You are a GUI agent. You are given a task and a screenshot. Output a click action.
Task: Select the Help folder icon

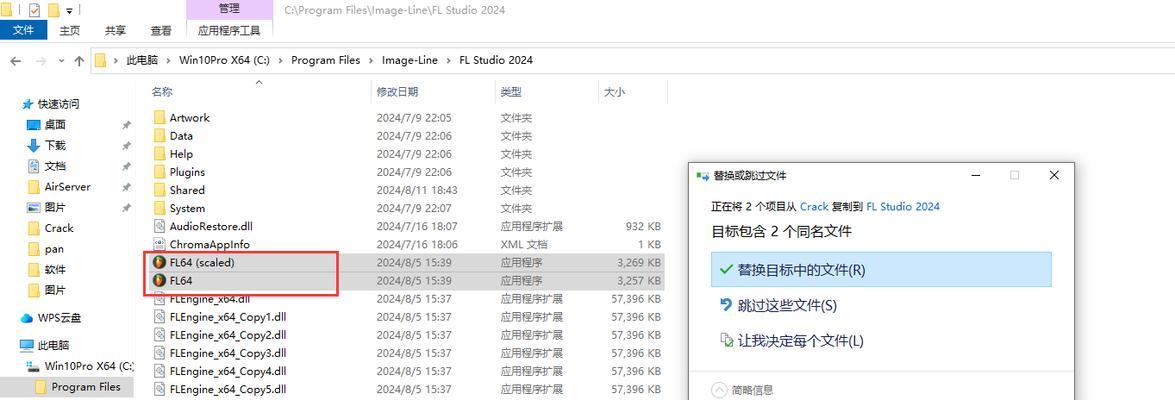pos(159,154)
